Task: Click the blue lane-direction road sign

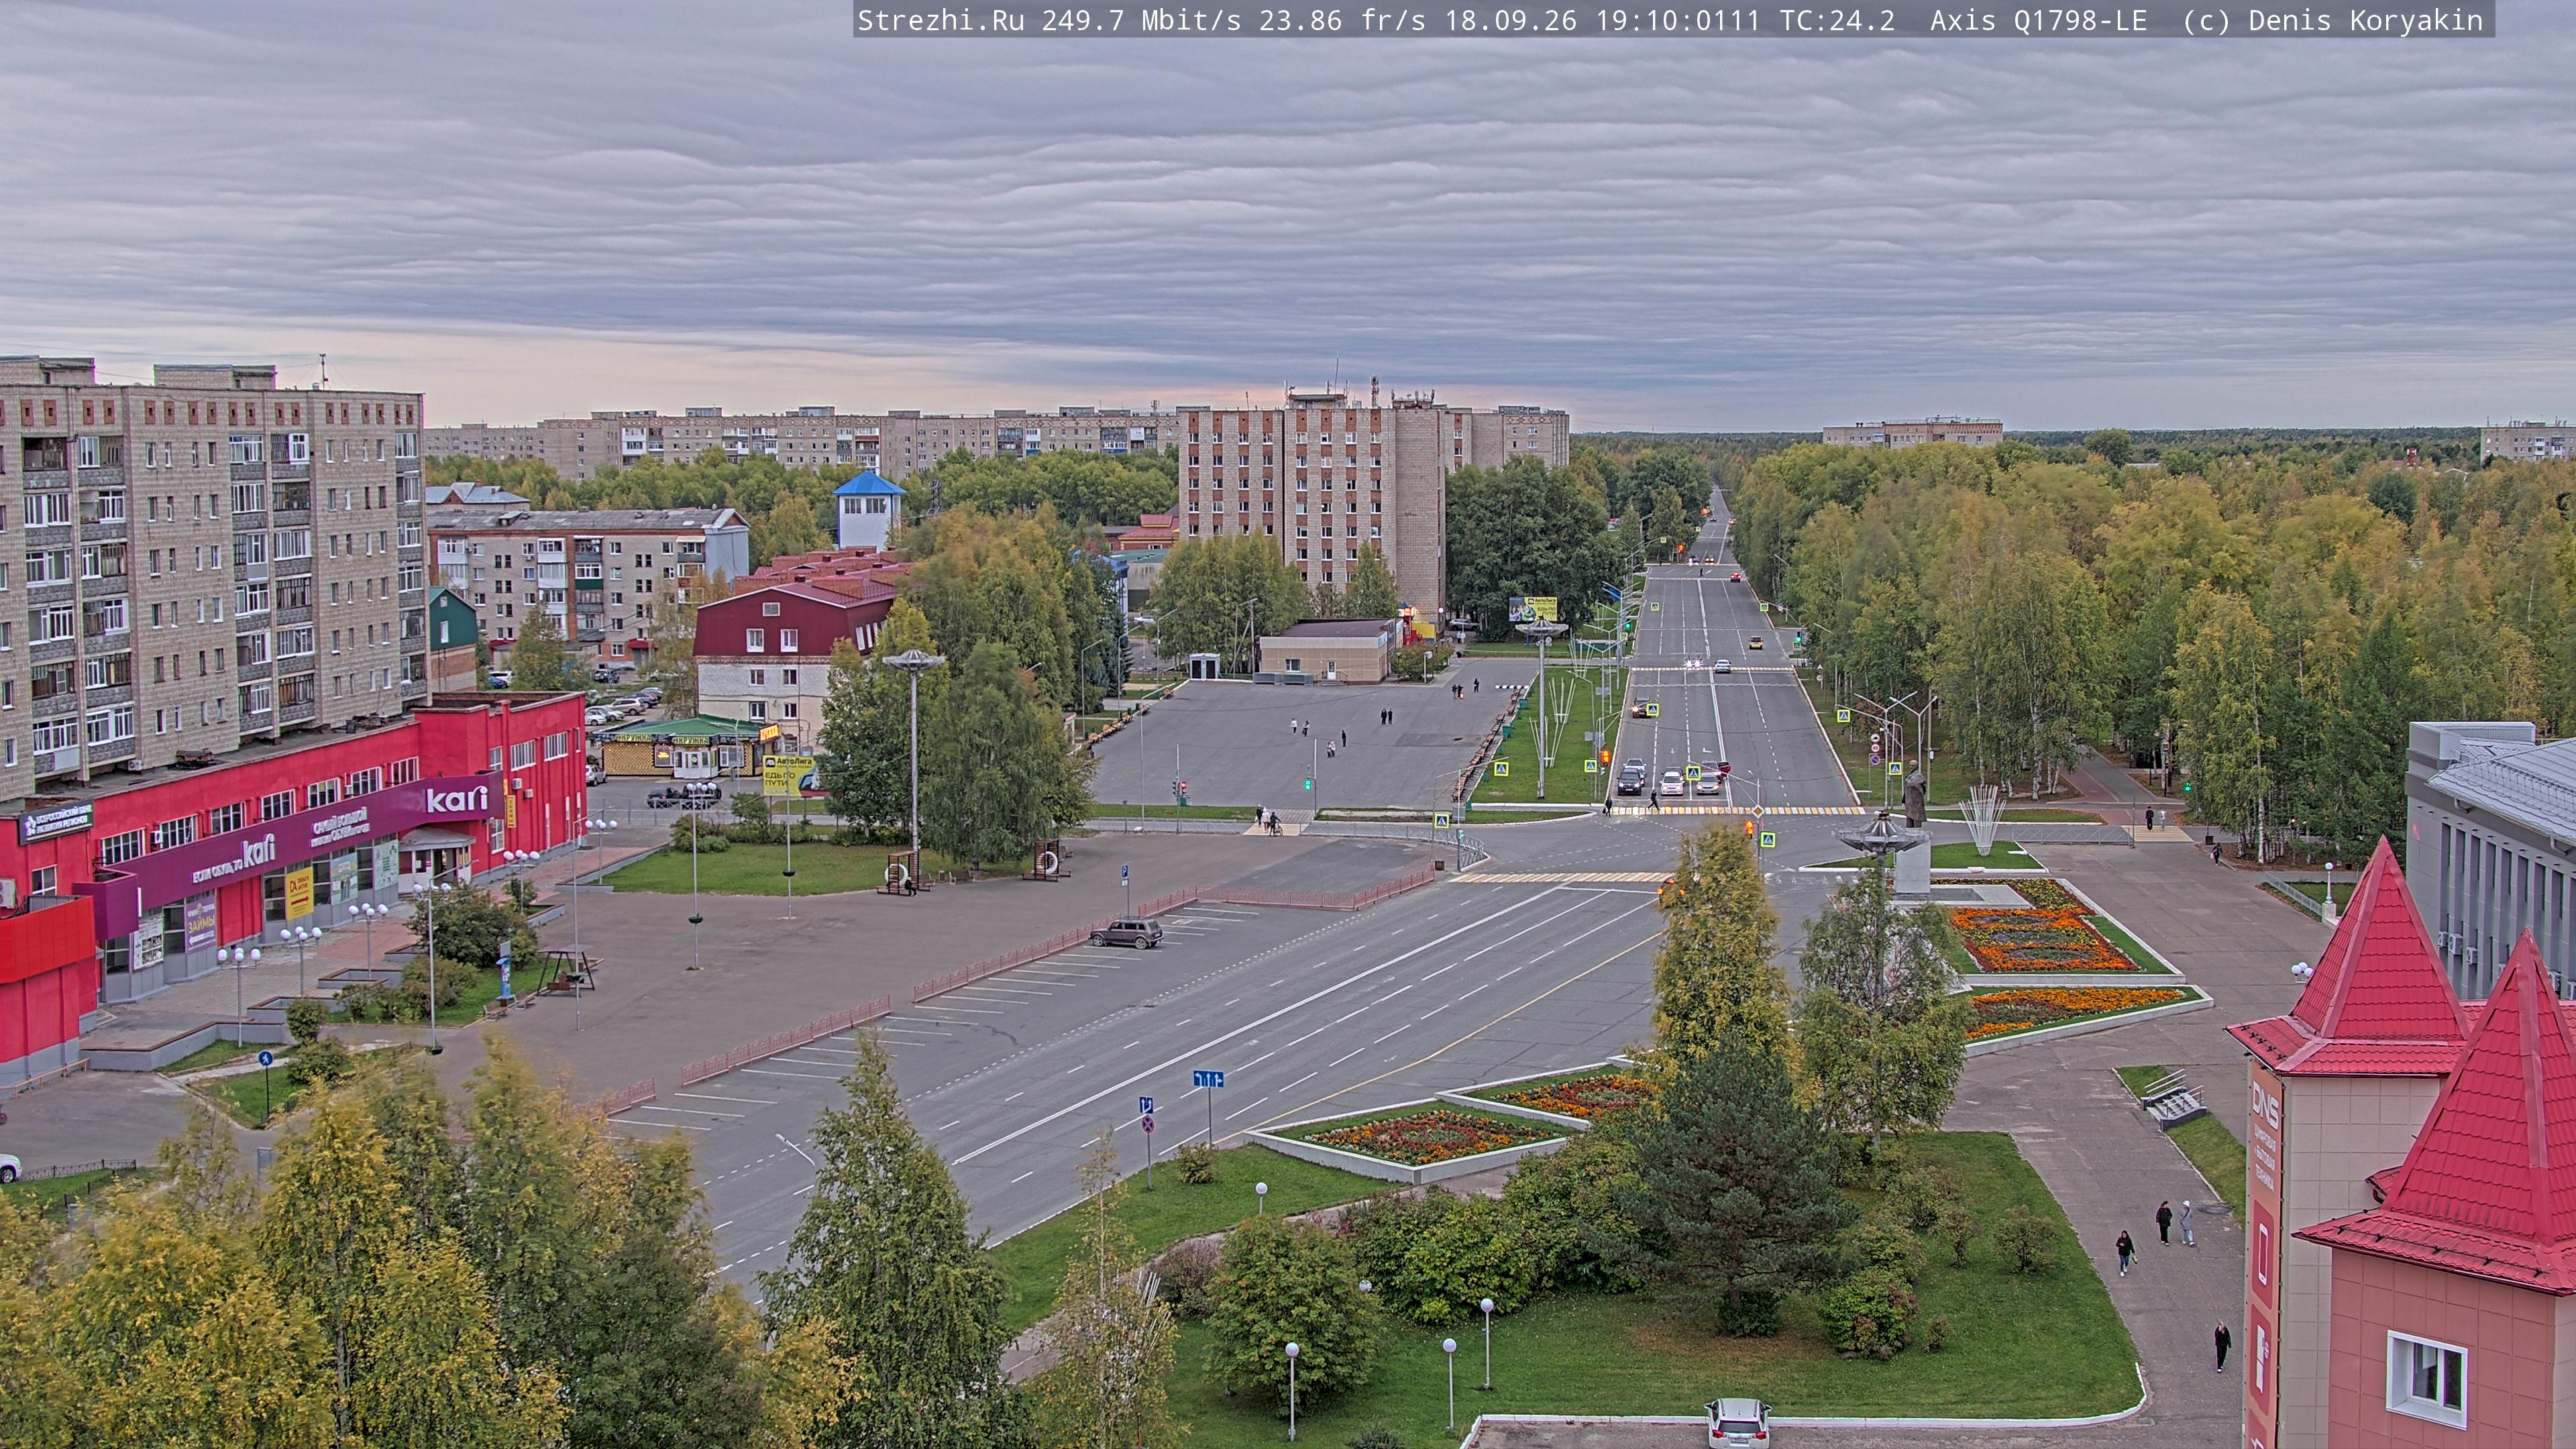Action: point(1208,1079)
